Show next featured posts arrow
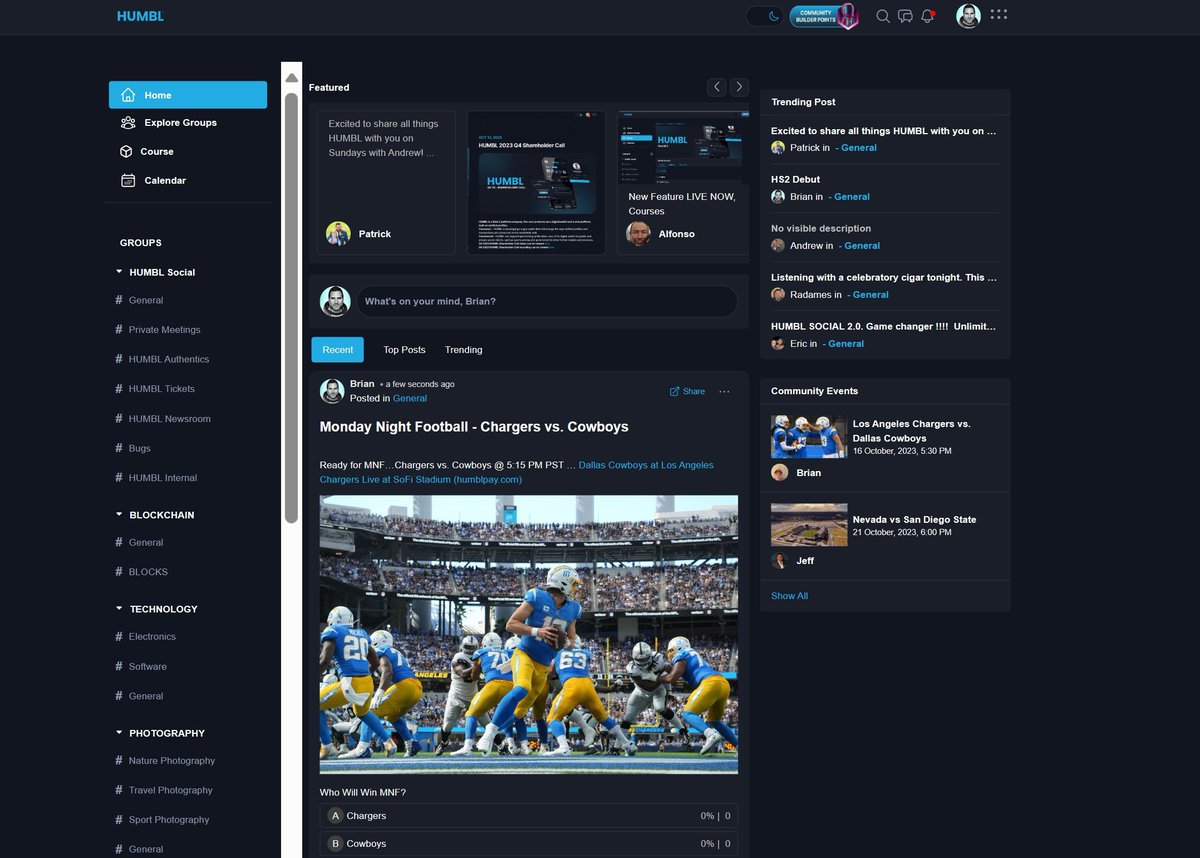Screen dimensions: 1200x858 [x=739, y=87]
